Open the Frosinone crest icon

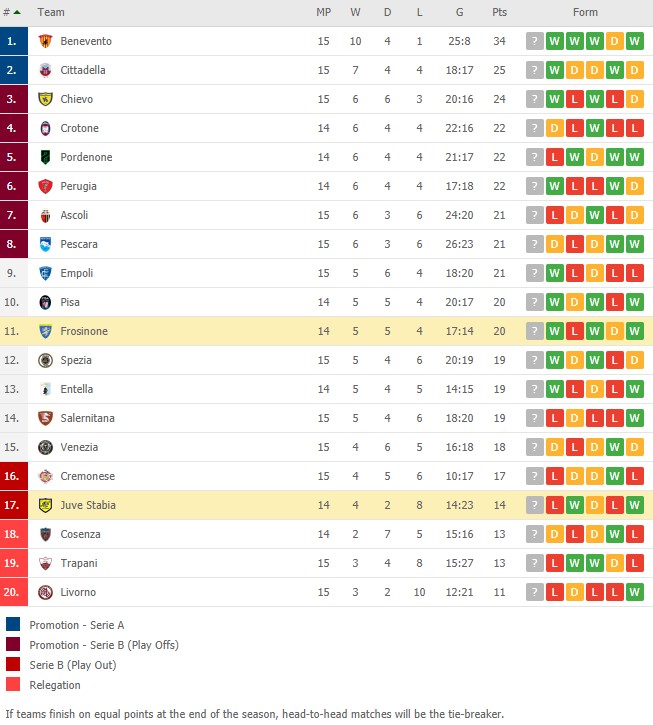point(45,331)
